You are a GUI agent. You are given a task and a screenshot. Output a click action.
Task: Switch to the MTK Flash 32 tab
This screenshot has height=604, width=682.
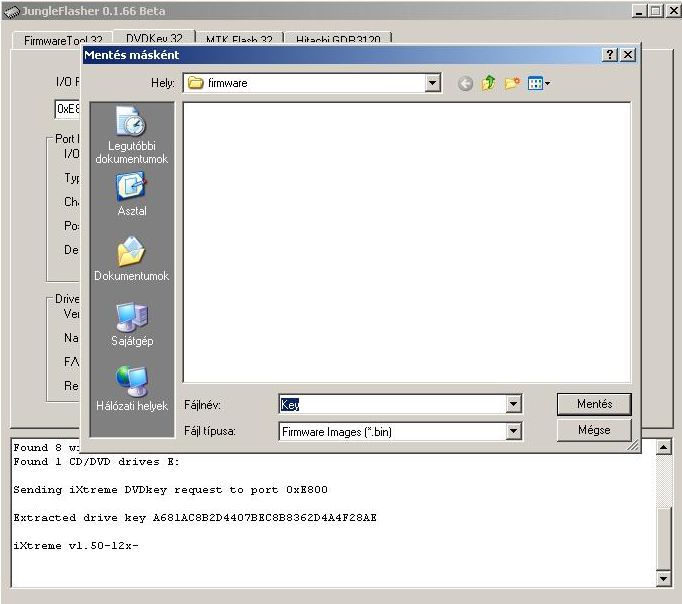[238, 40]
